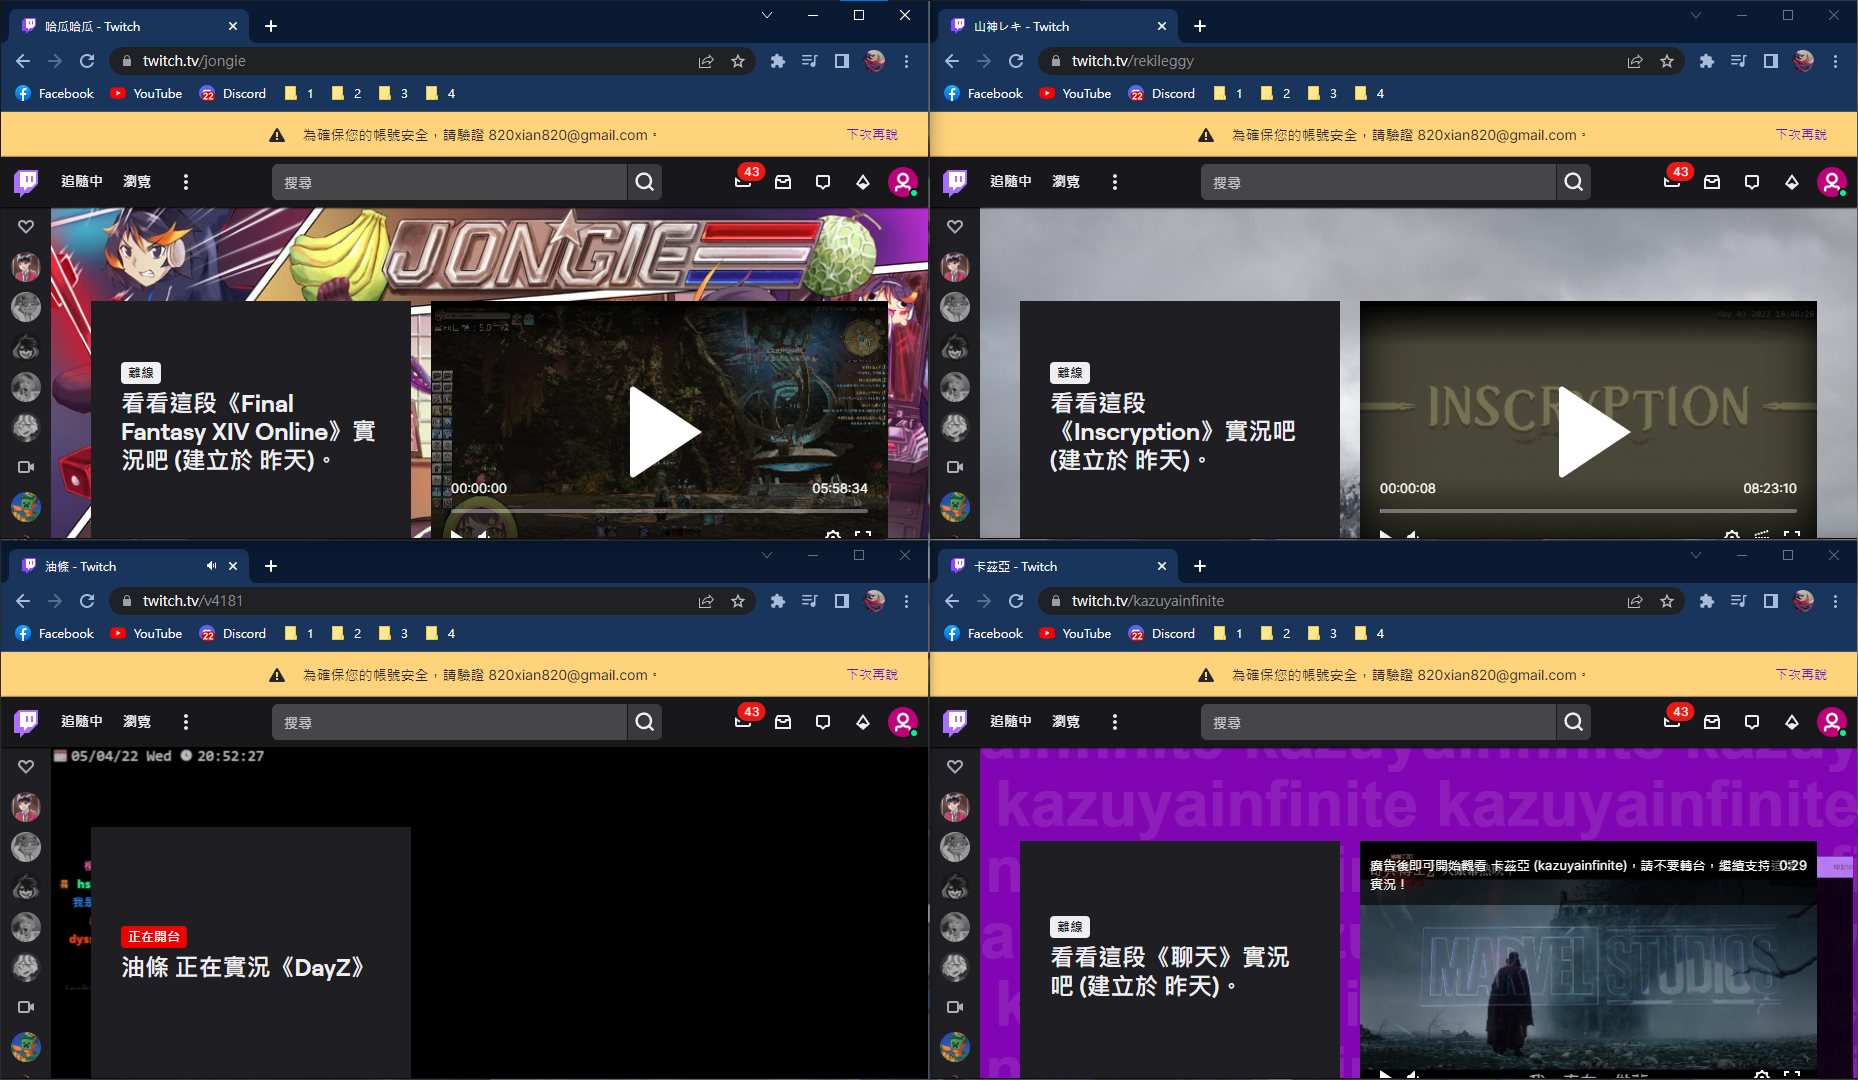The image size is (1858, 1080).
Task: Click 離線 badge in rekileggy window
Action: coord(1069,373)
